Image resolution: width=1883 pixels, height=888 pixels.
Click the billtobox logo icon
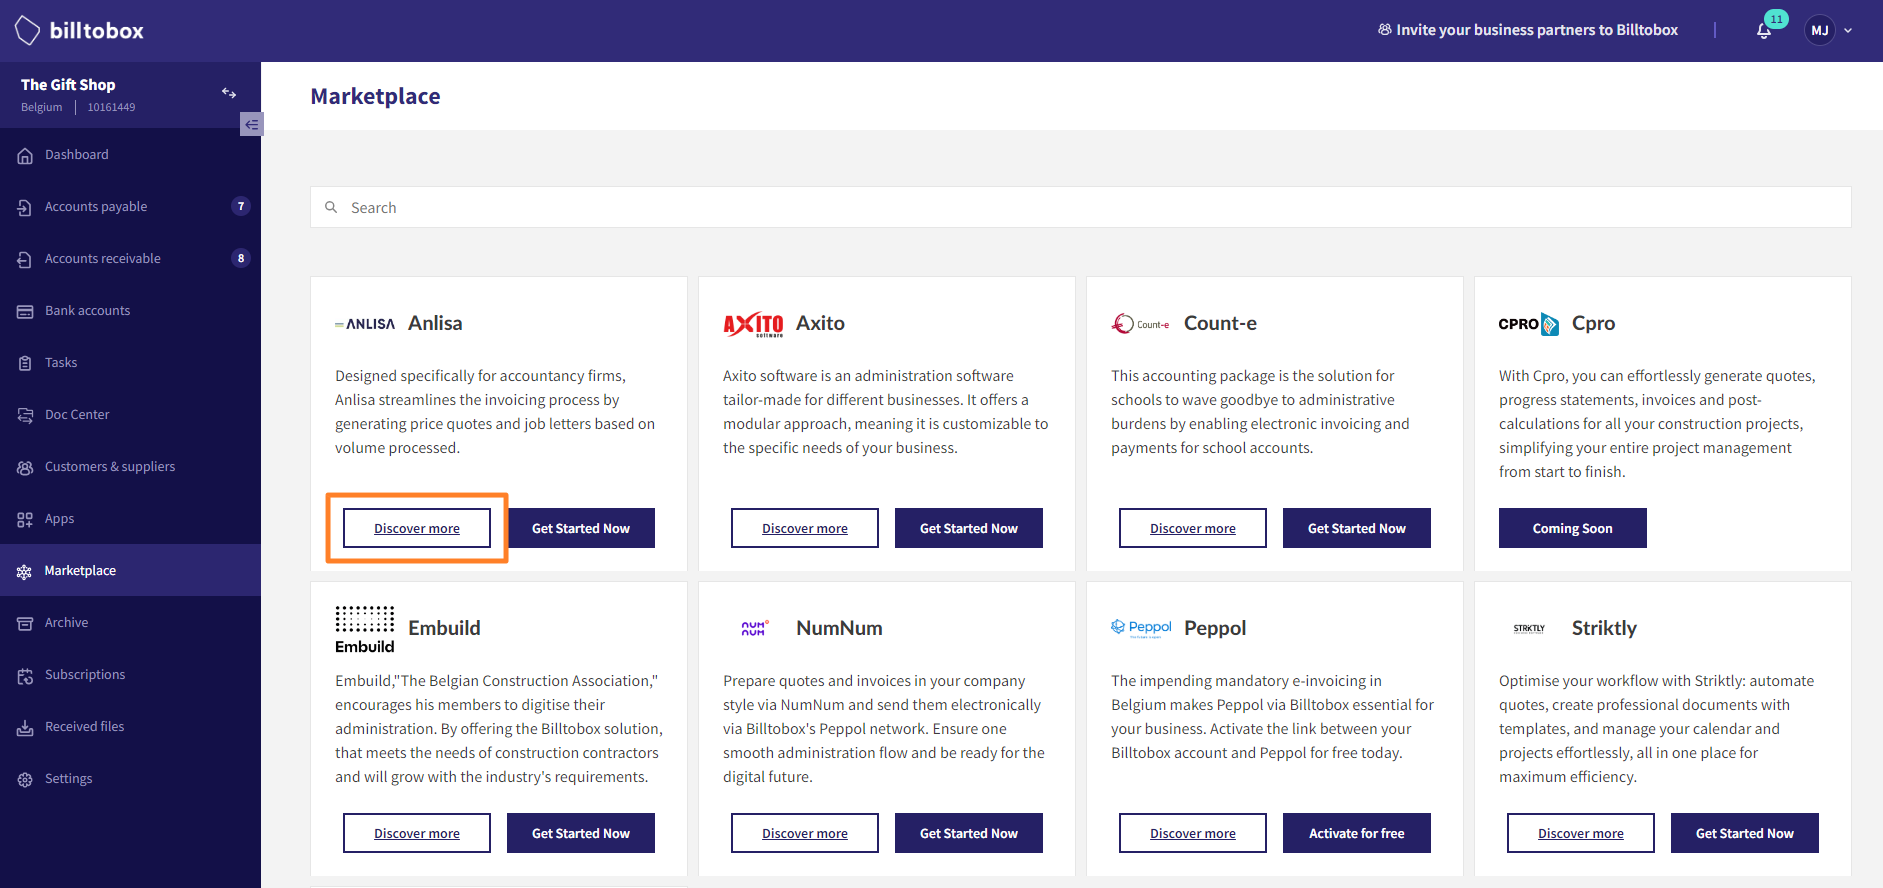[x=27, y=30]
